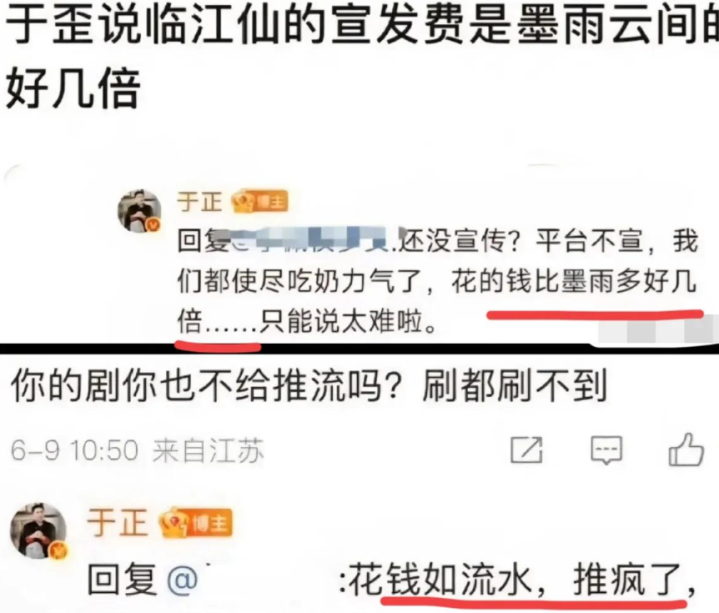
Task: Open 于正 username in lower reply
Action: tap(117, 523)
